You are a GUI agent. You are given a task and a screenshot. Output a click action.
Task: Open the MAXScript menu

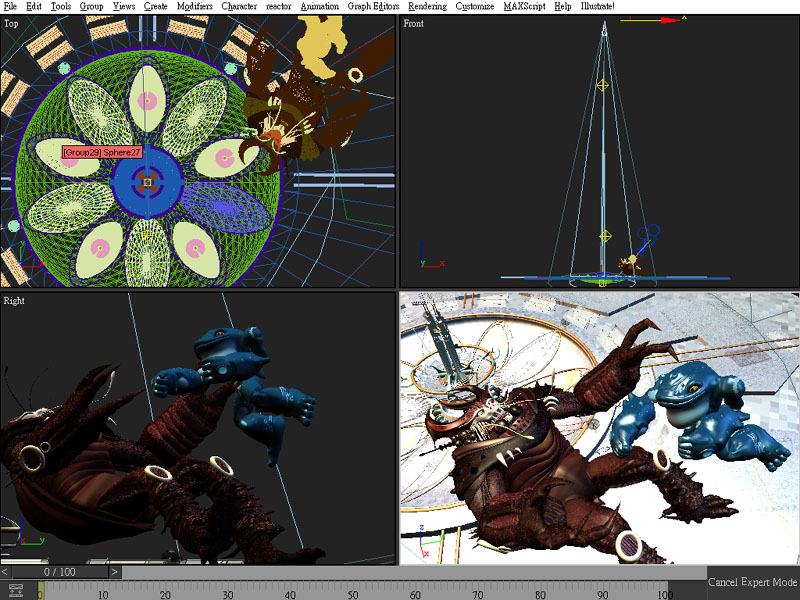click(x=524, y=6)
